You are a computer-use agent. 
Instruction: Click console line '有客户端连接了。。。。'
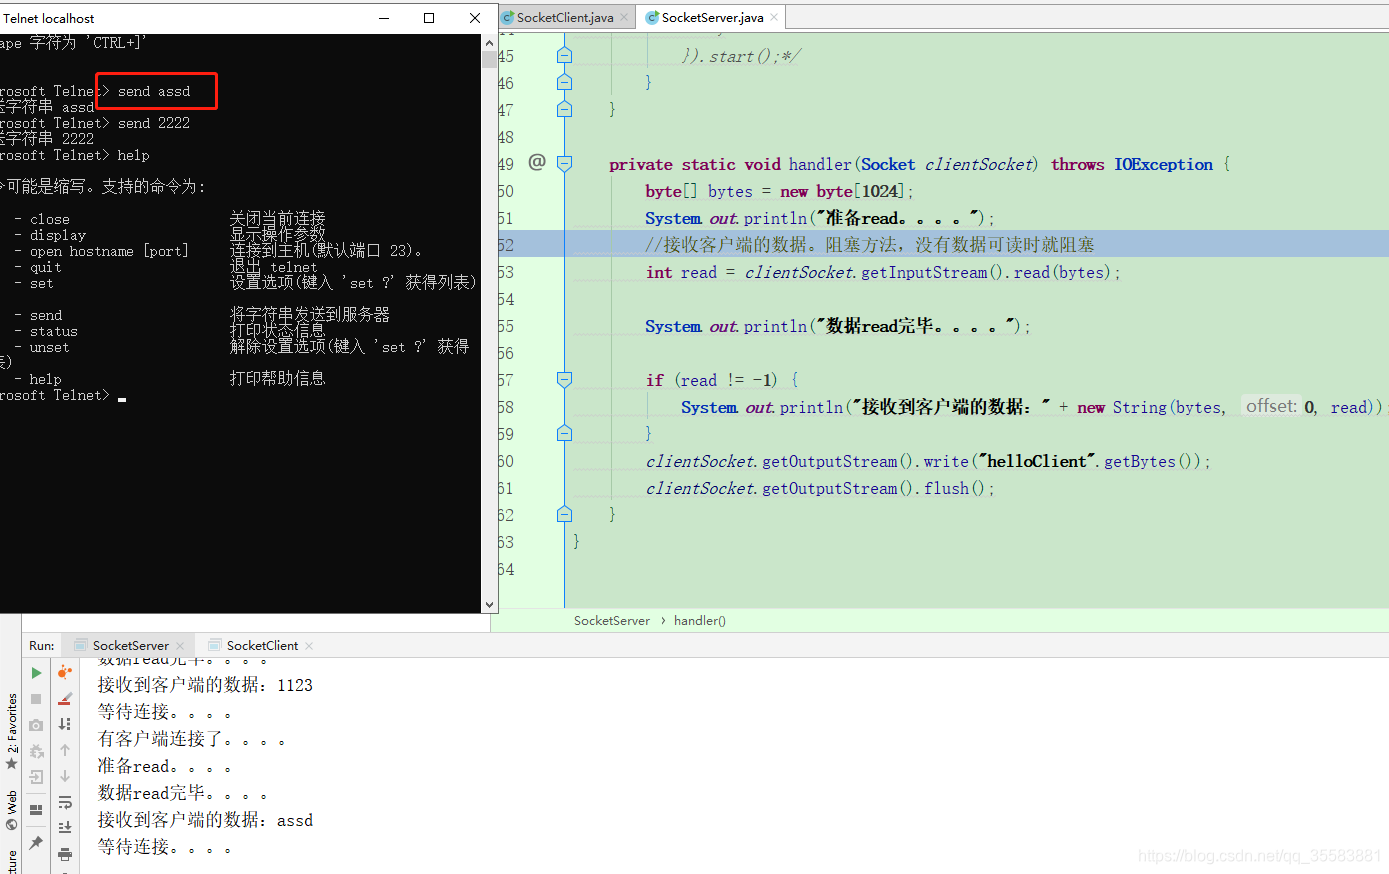pyautogui.click(x=192, y=739)
